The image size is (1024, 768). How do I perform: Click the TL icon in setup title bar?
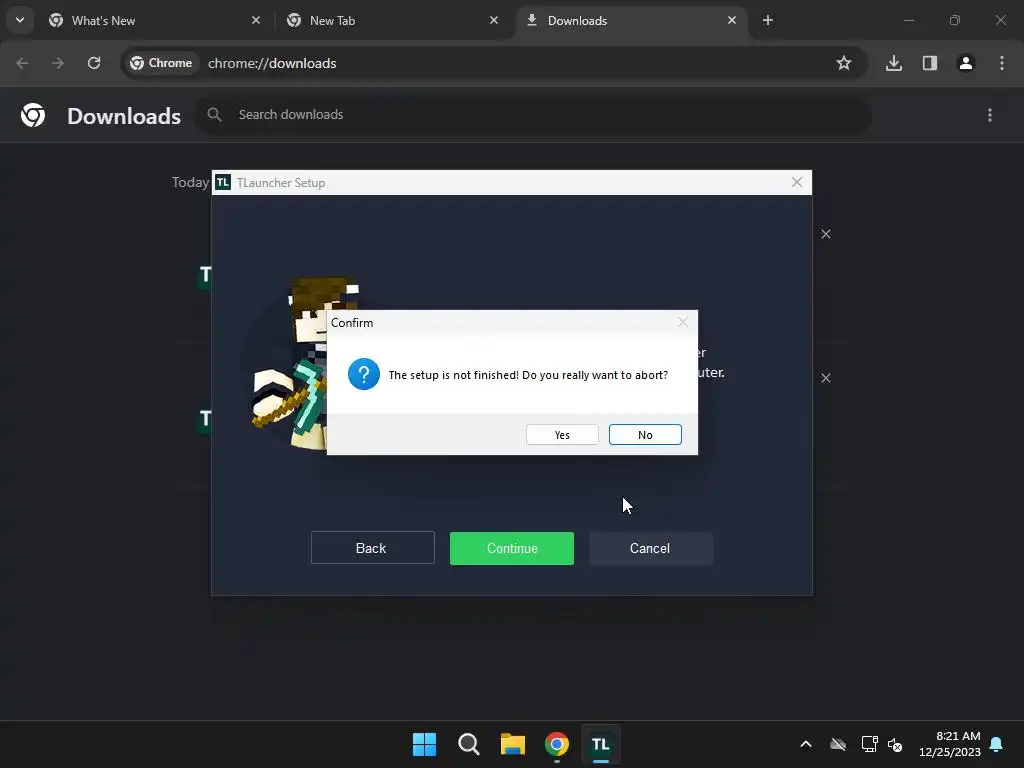click(223, 182)
